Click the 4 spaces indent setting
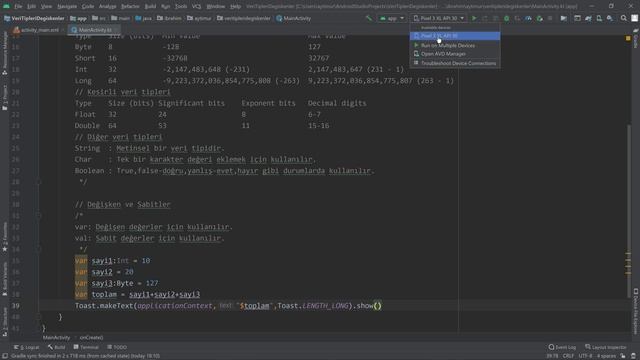The image size is (640, 360). (606, 356)
